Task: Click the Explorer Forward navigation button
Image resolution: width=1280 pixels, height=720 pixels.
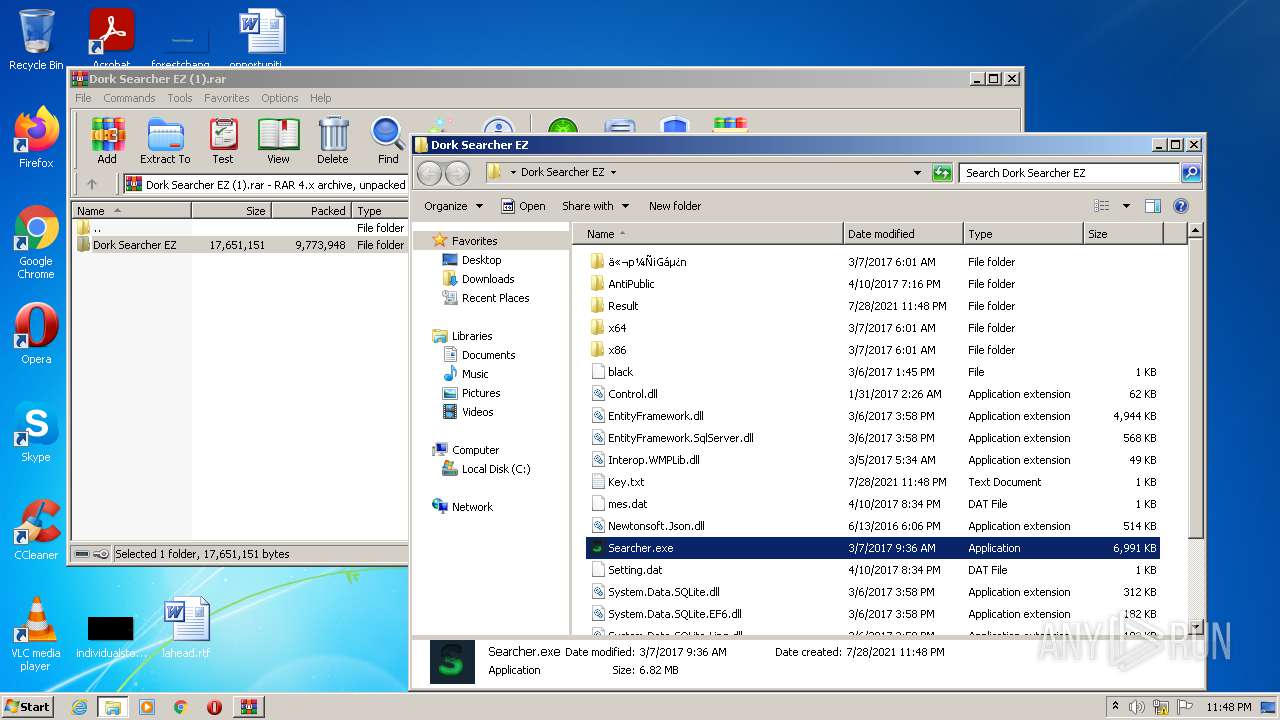Action: pos(457,173)
